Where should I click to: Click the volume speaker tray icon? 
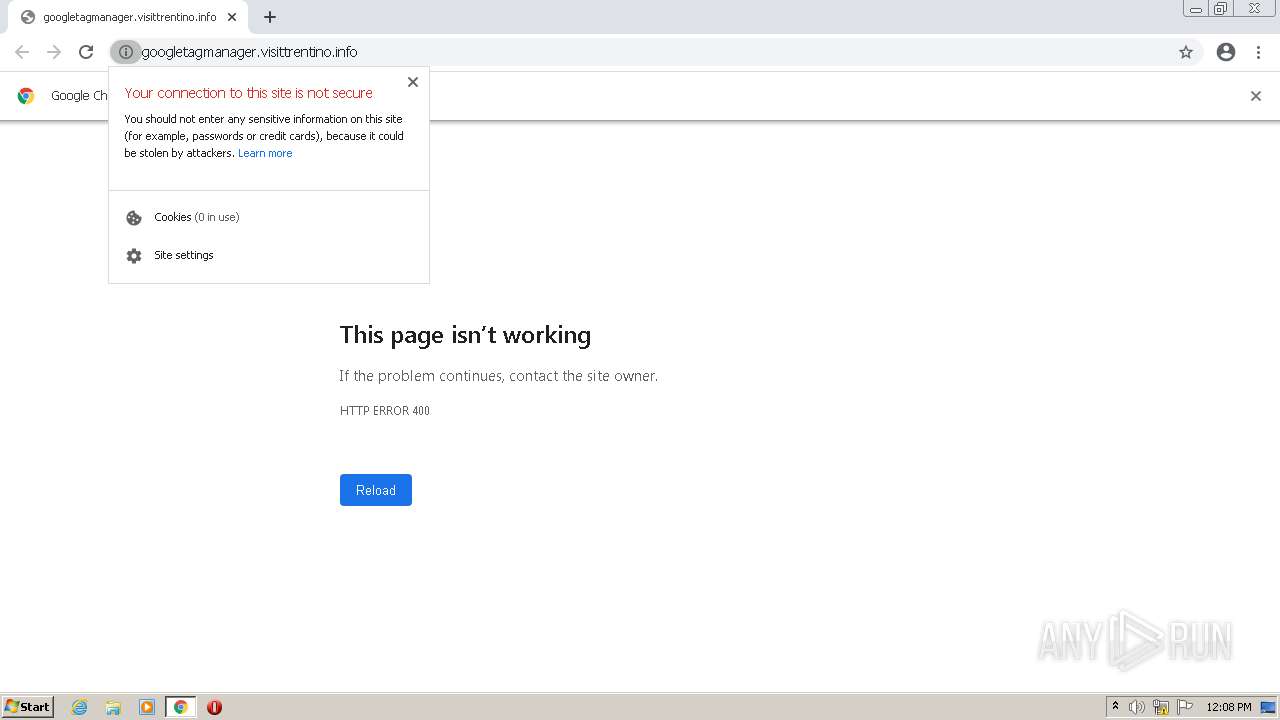point(1137,707)
